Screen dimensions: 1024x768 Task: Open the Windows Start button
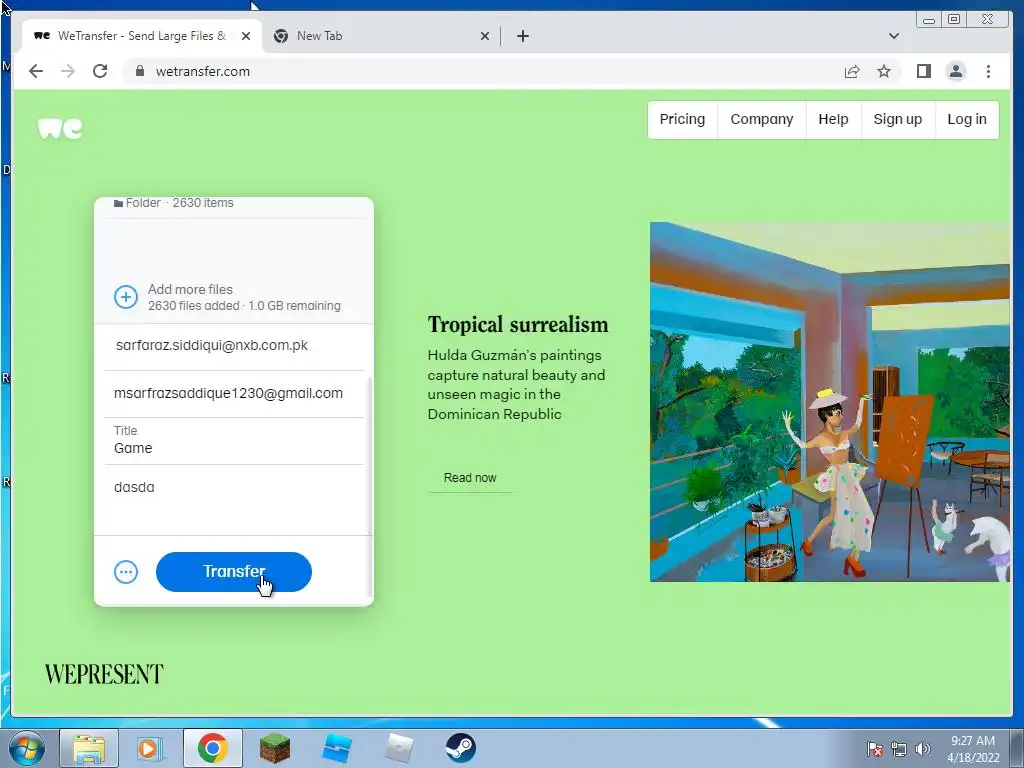[x=27, y=748]
